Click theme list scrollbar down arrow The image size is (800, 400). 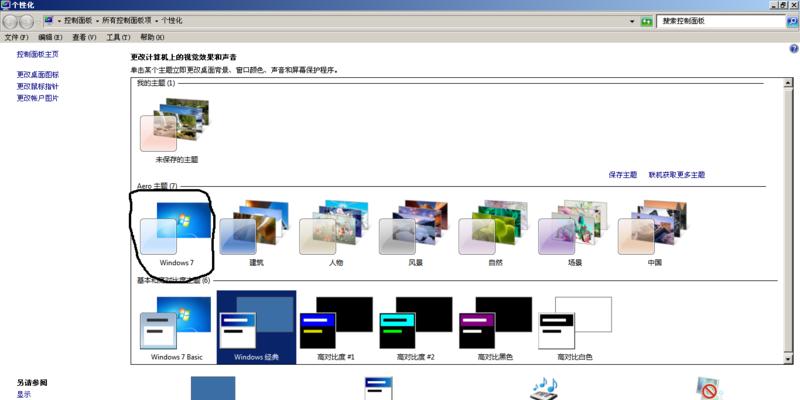coord(788,359)
